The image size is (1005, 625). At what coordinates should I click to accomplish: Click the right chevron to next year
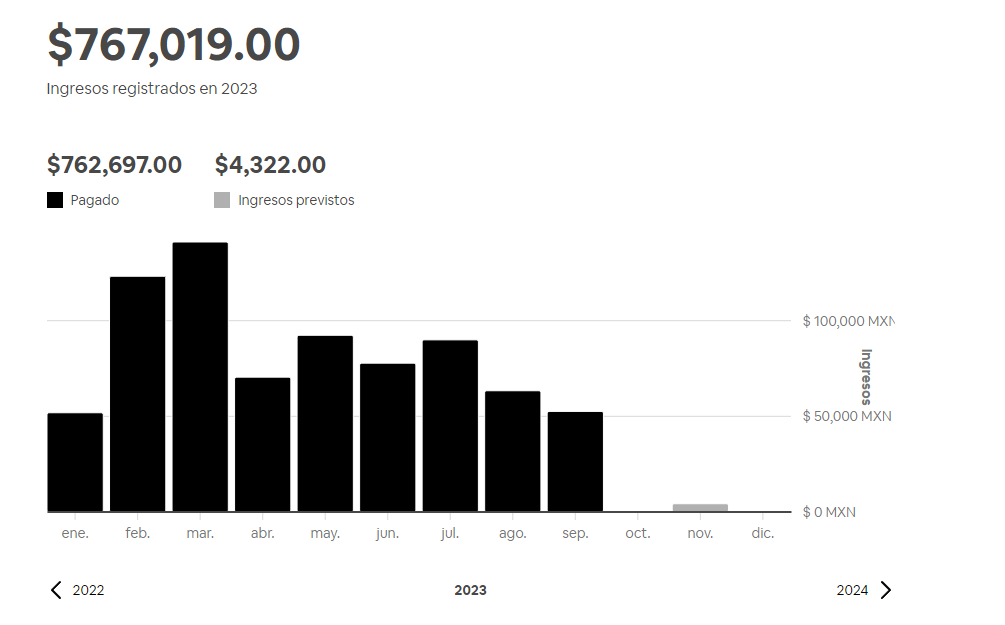[x=885, y=590]
